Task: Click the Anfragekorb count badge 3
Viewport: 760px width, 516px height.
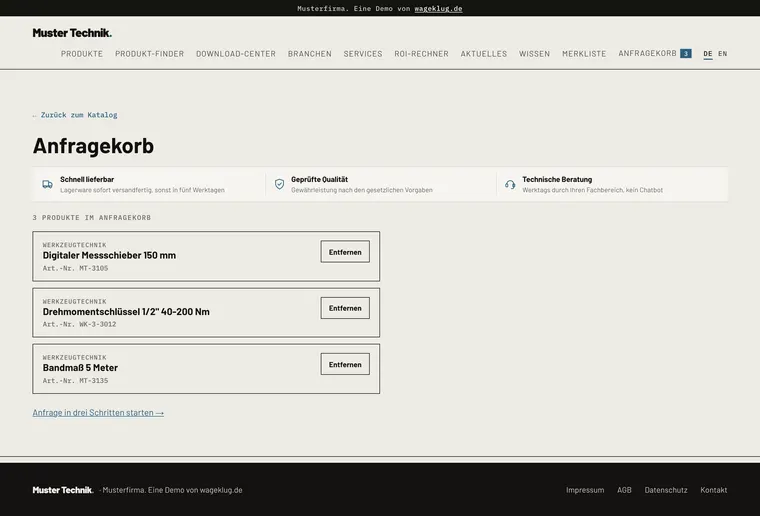Action: point(685,53)
